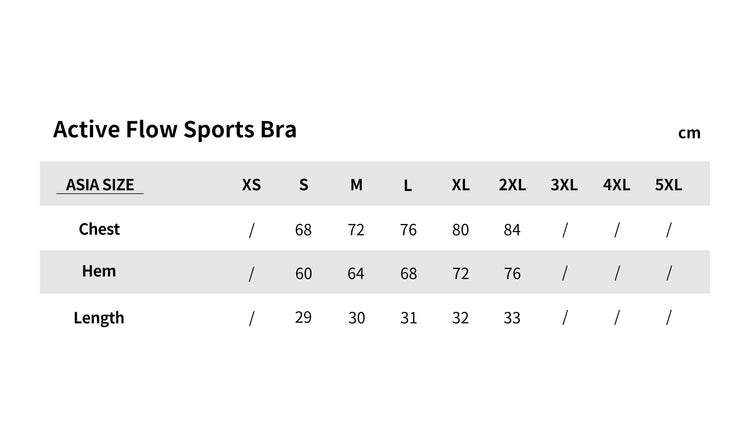The width and height of the screenshot is (750, 441).
Task: Click the Chest value 80 for XL
Action: pos(460,230)
